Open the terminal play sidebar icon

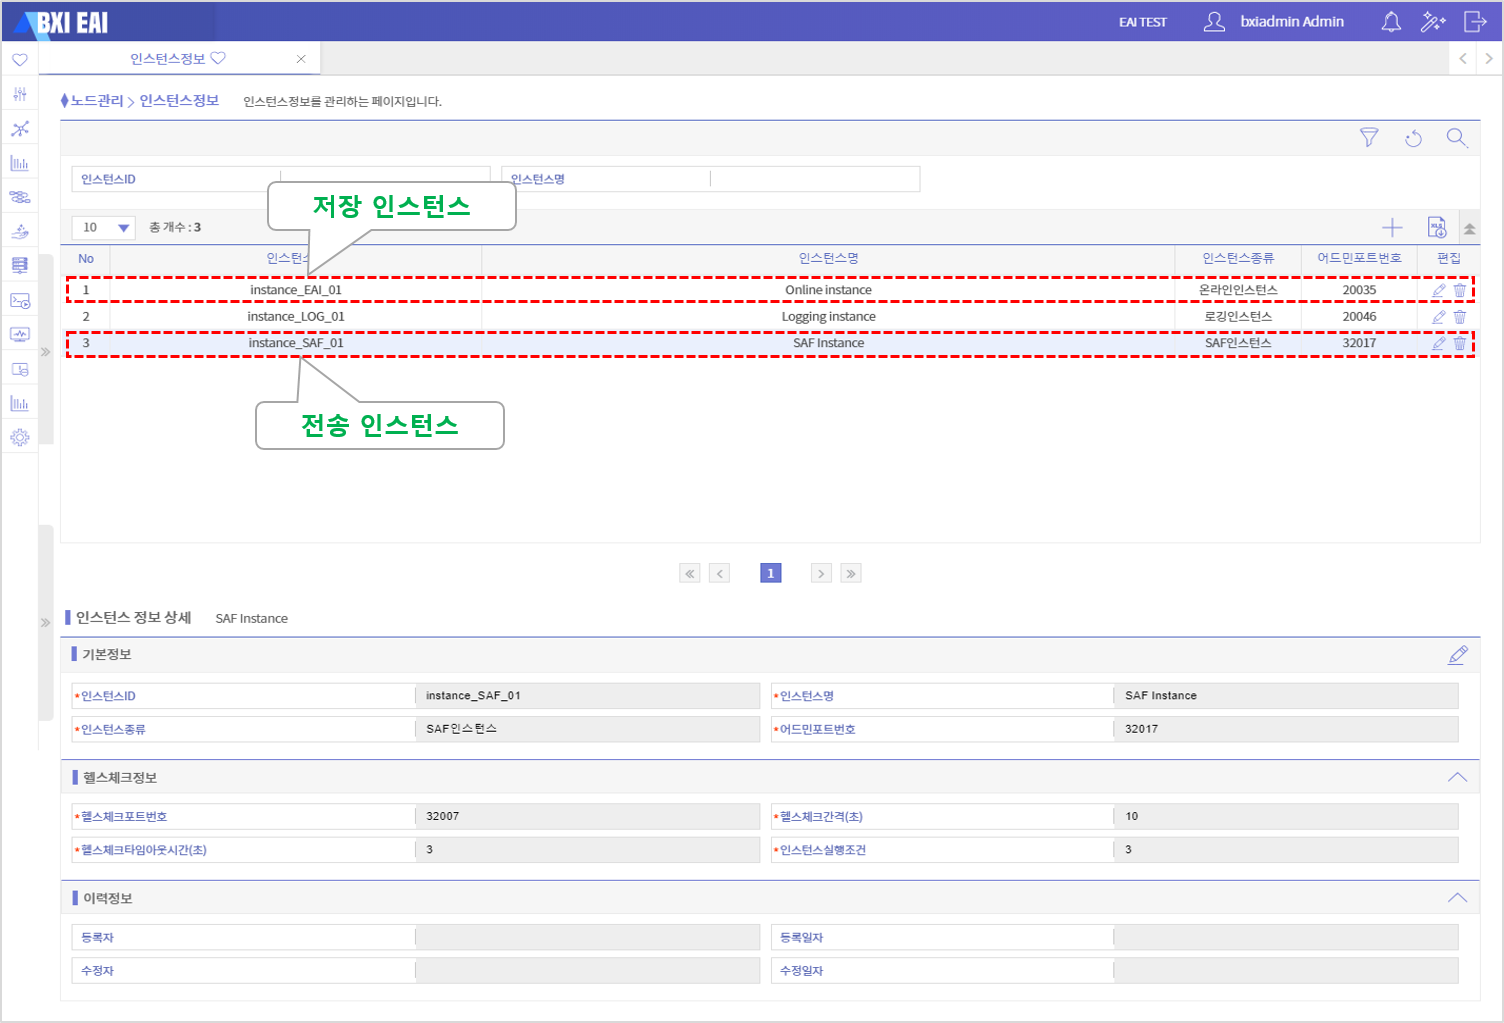point(20,300)
